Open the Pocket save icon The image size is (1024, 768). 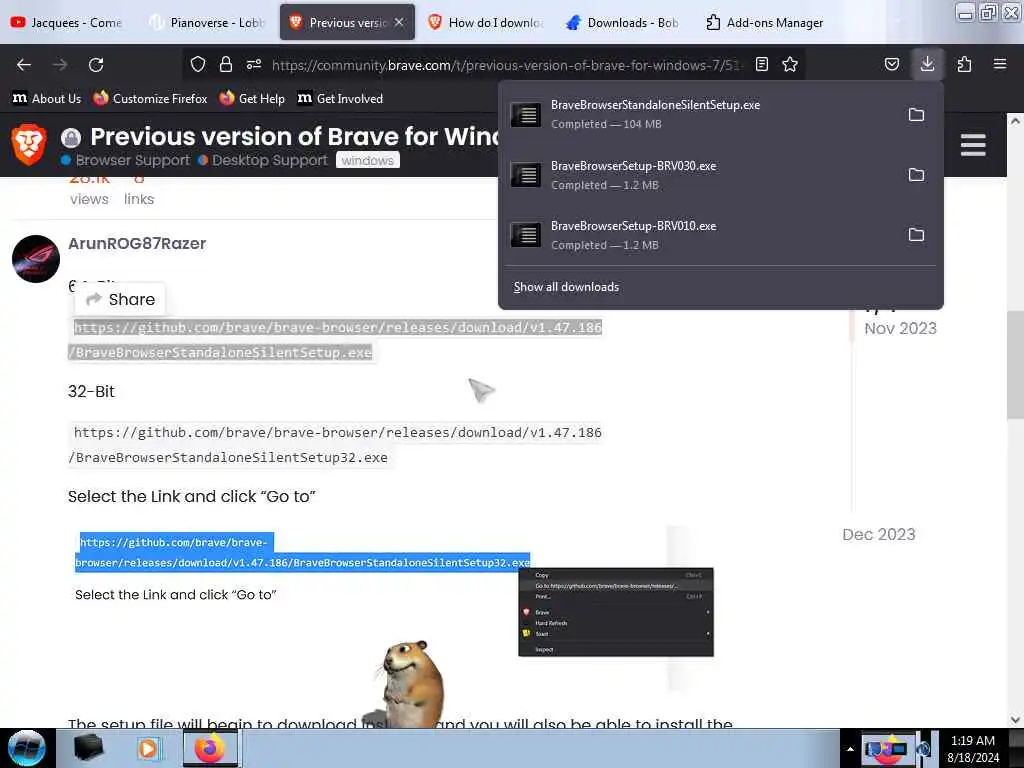891,64
